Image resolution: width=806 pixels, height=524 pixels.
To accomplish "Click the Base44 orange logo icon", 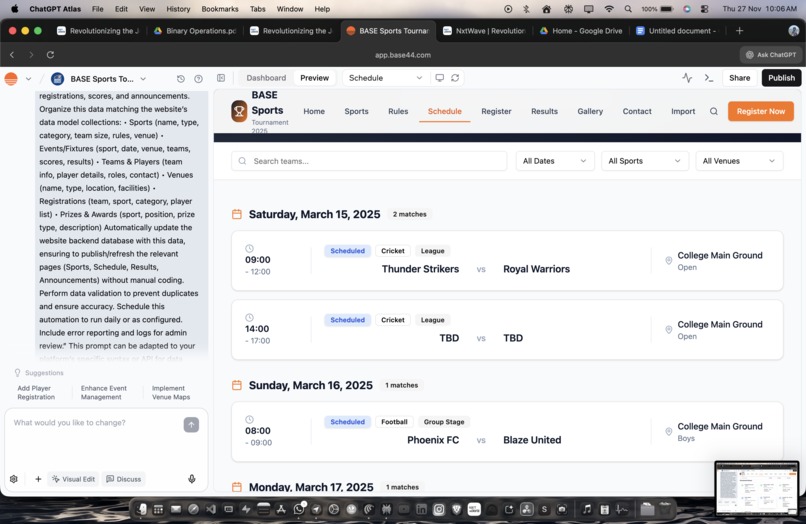I will [11, 79].
